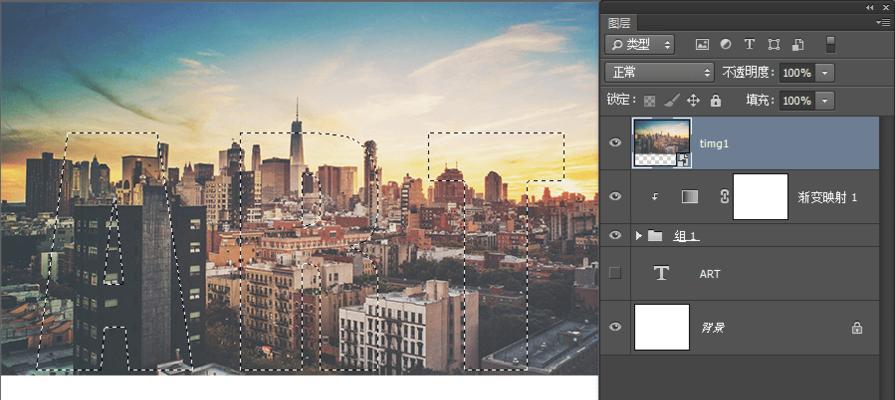This screenshot has width=895, height=400.
Task: Select the ART layer name
Action: [709, 274]
